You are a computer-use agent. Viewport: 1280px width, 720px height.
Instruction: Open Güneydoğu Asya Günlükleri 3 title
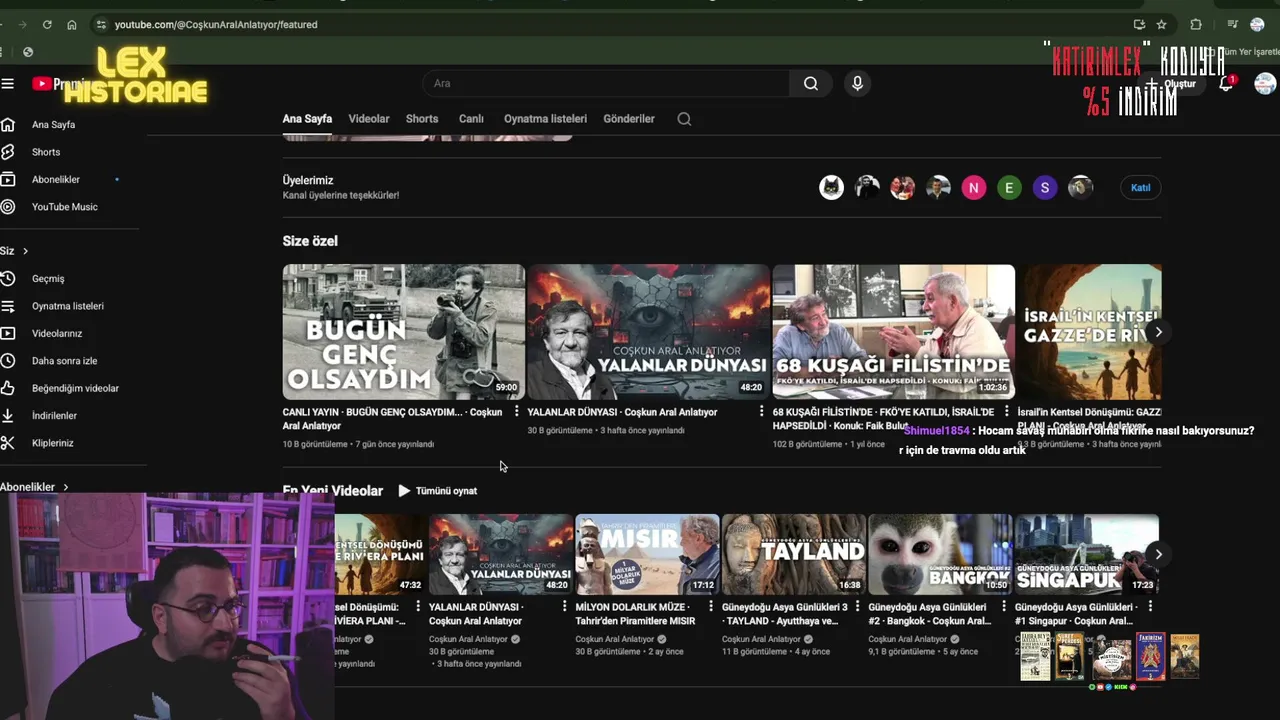(784, 614)
